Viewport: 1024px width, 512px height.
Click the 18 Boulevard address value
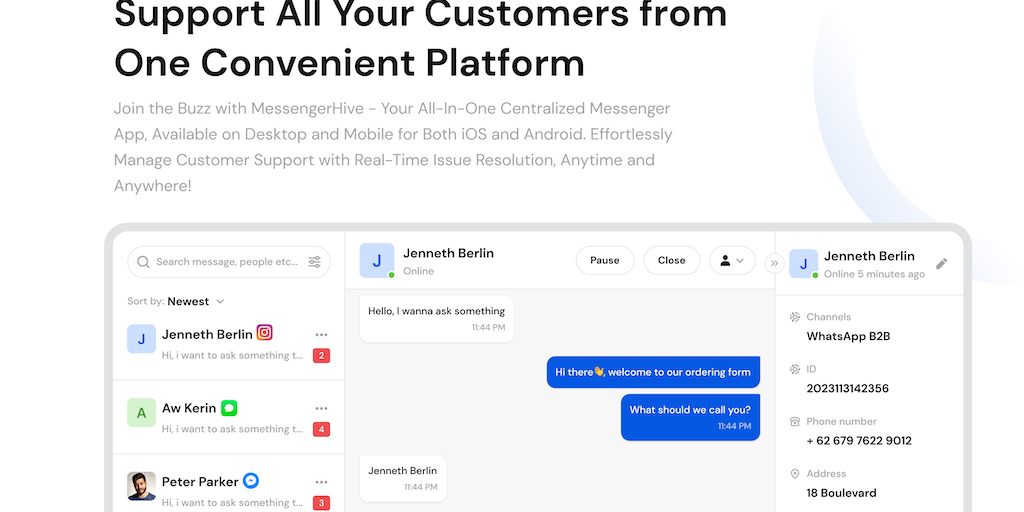841,493
